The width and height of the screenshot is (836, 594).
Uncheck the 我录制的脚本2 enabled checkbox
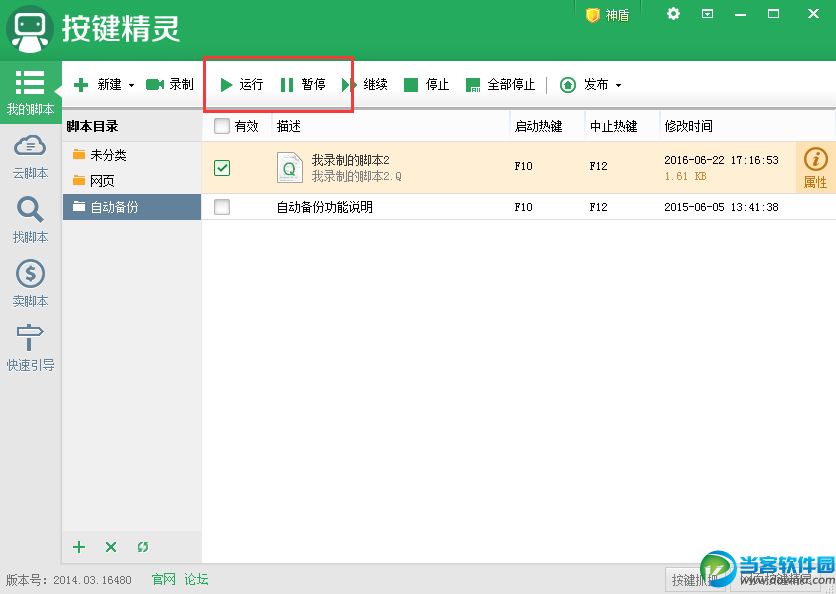point(222,168)
